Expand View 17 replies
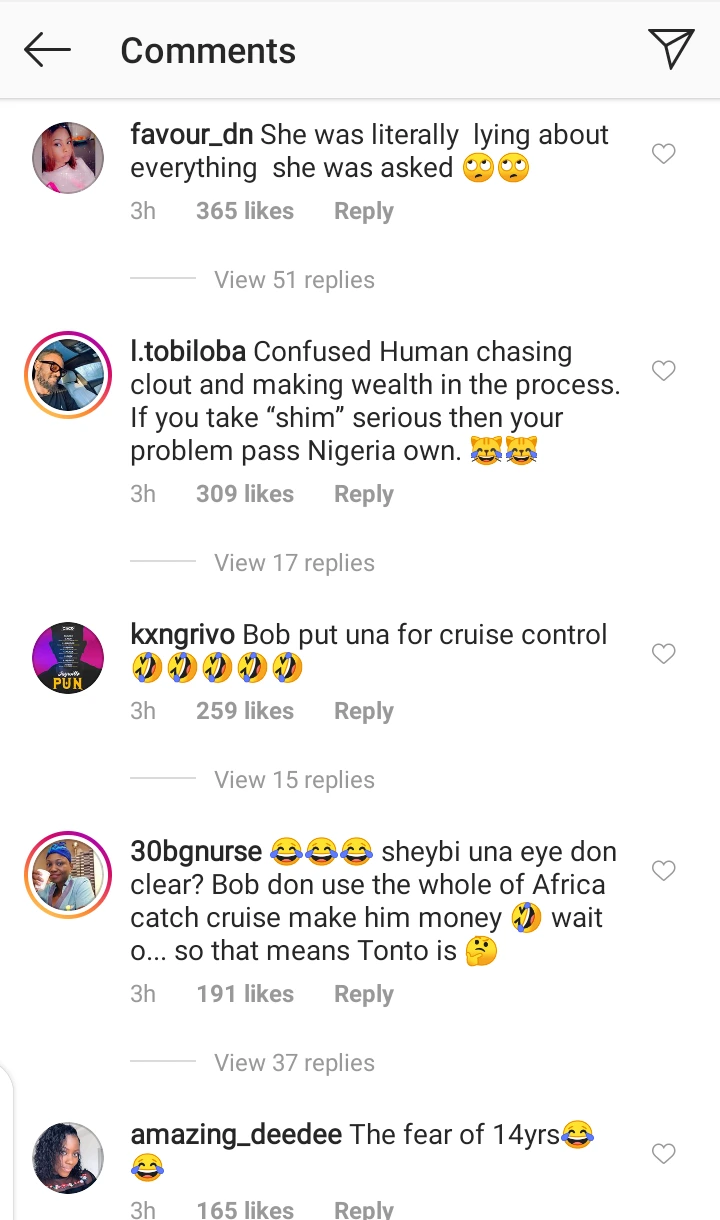 [x=294, y=563]
